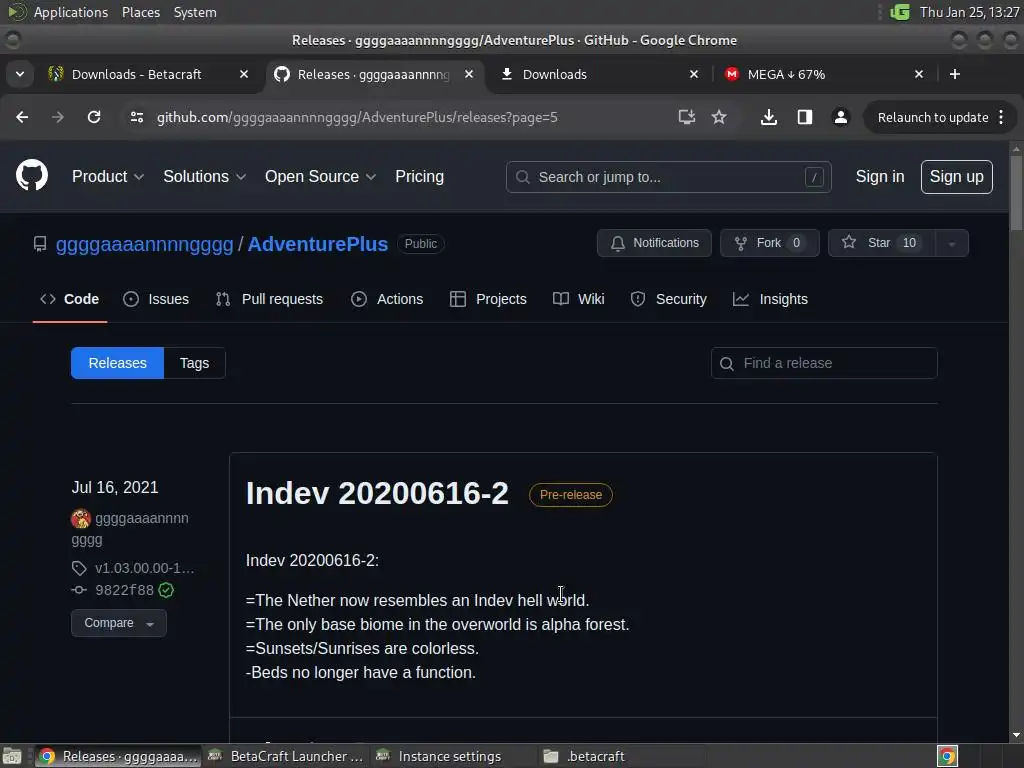The height and width of the screenshot is (768, 1024).
Task: Click the commit icon next to 9822f88
Action: [79, 590]
